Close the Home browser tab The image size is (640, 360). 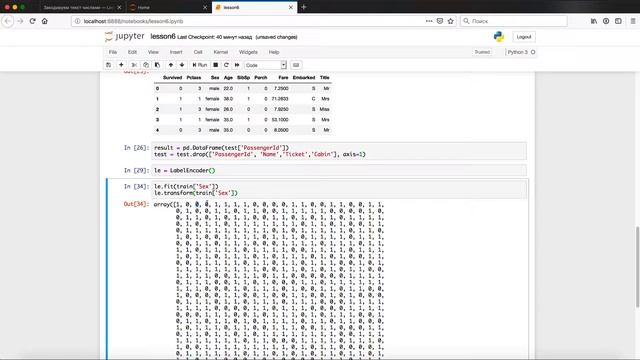pyautogui.click(x=205, y=7)
